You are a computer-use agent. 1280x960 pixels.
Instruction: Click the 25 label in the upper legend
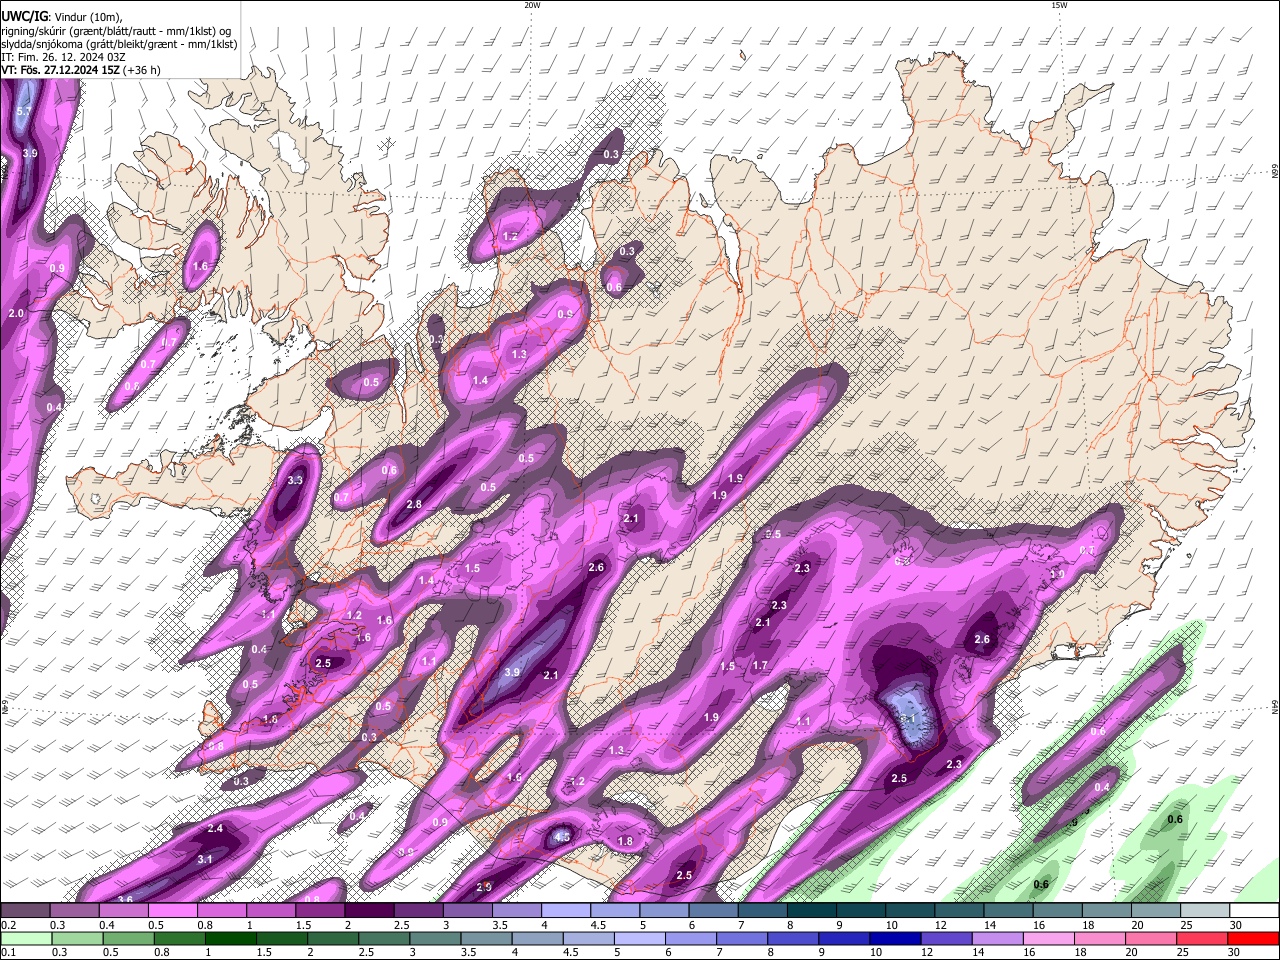point(1185,925)
